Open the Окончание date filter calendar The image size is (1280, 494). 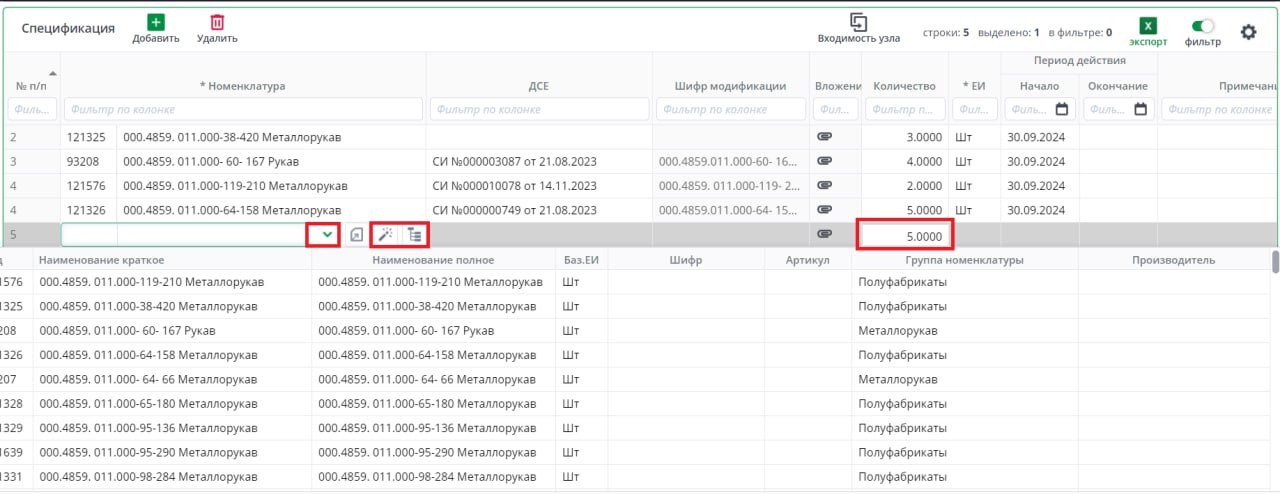[x=1139, y=109]
